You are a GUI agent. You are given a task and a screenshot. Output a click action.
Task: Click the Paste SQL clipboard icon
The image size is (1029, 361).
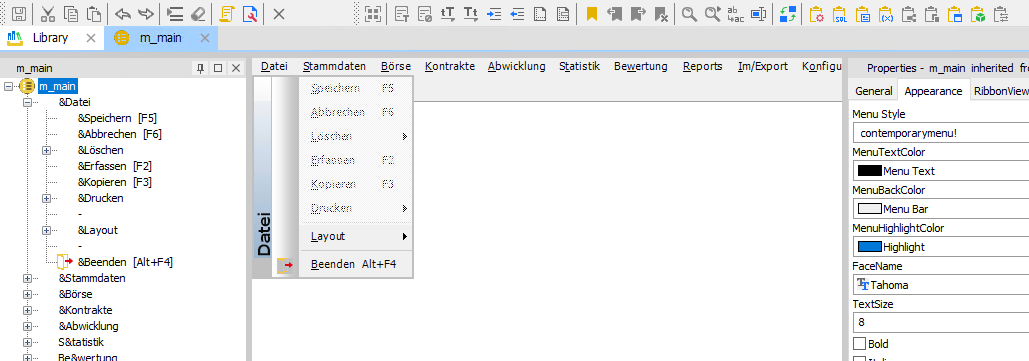pos(840,14)
